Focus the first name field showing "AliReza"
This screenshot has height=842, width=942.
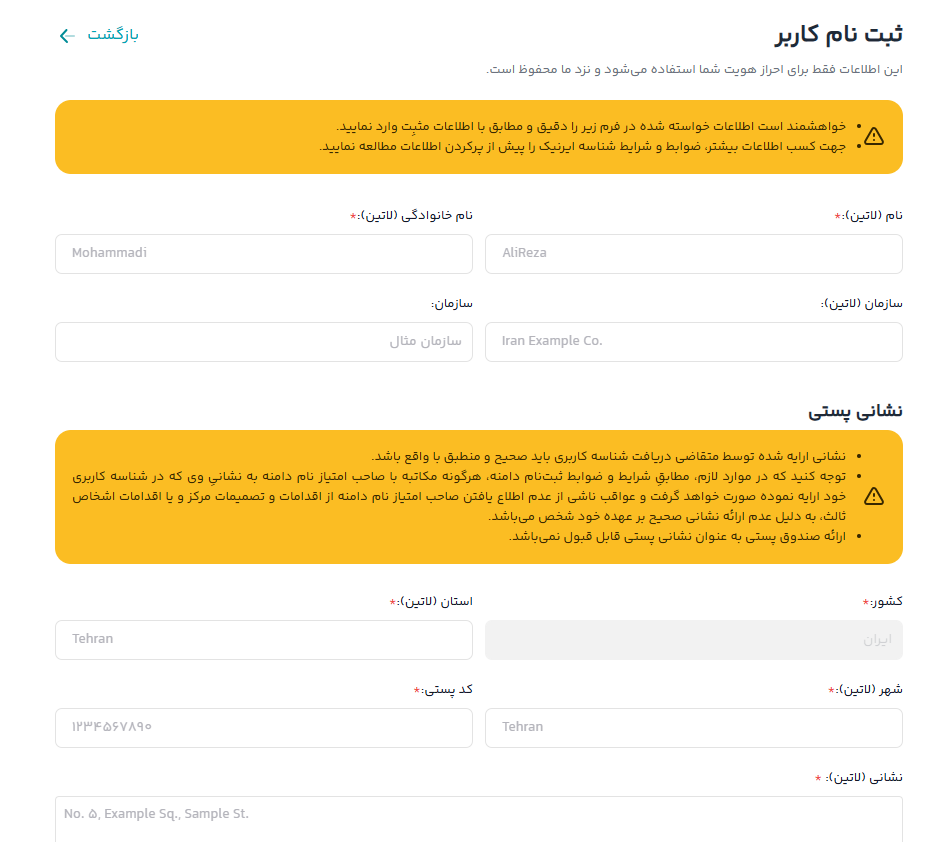click(693, 254)
